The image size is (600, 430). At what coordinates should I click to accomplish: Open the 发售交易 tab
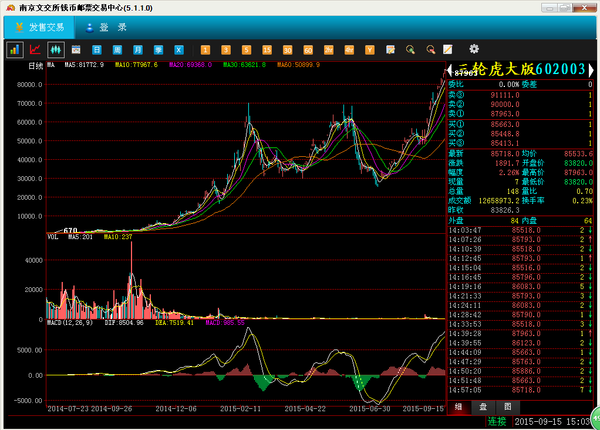[x=39, y=28]
